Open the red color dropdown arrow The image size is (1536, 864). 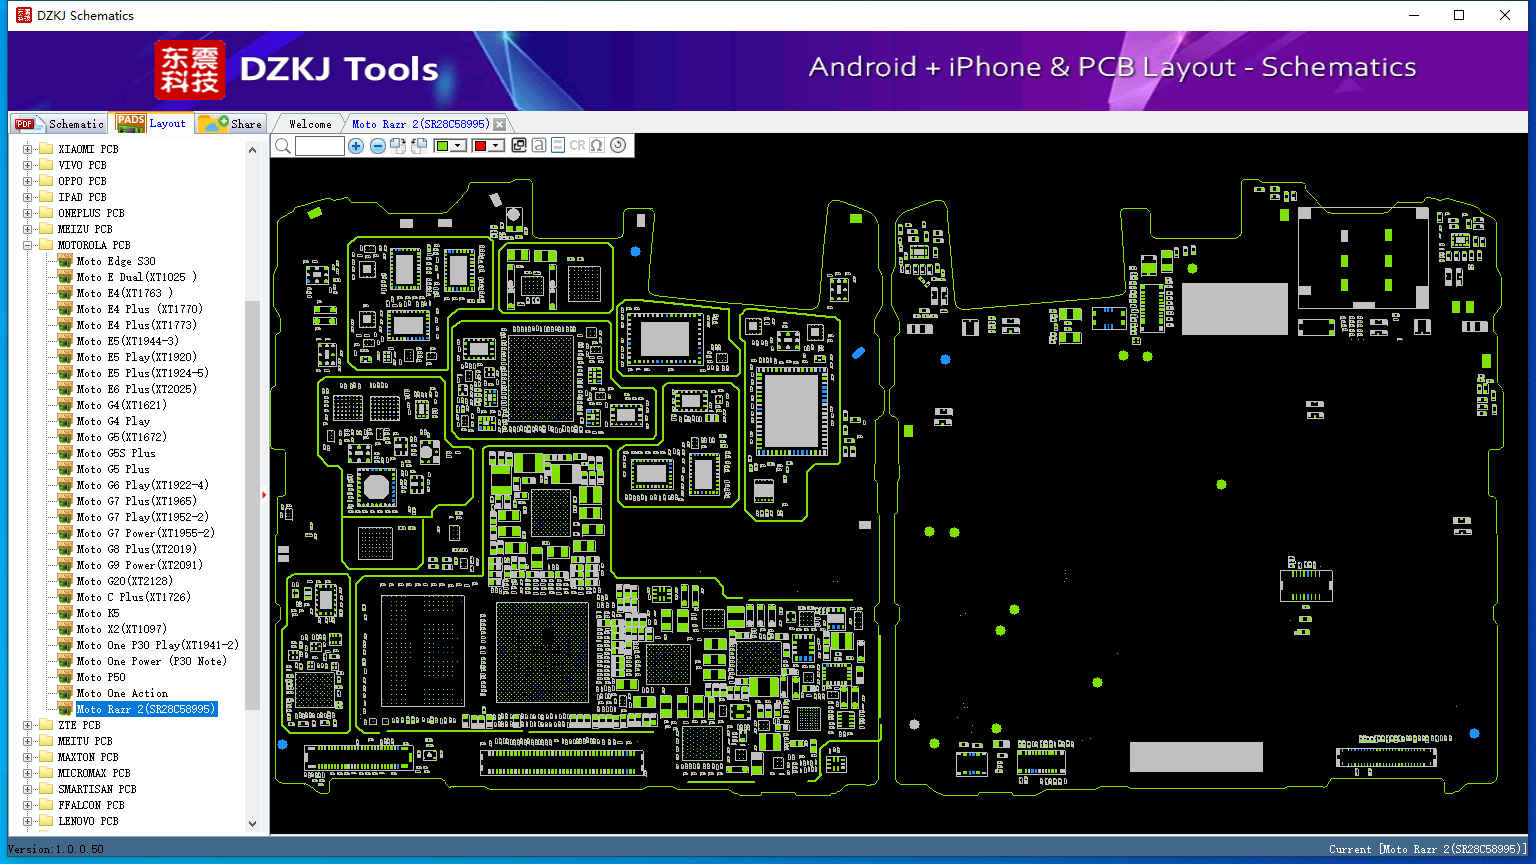click(497, 146)
